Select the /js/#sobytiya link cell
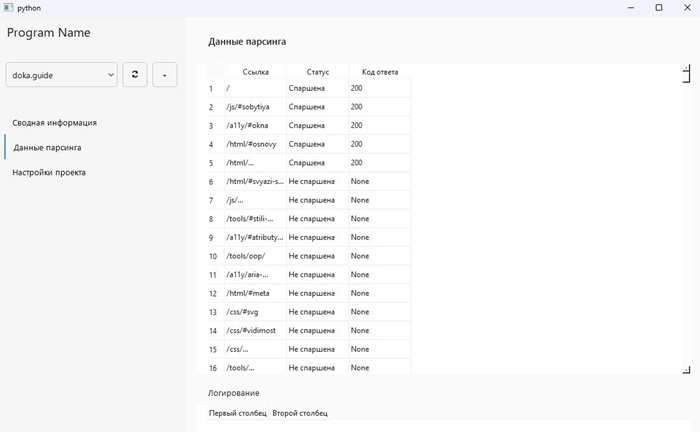Viewport: 700px width, 432px height. 255,107
